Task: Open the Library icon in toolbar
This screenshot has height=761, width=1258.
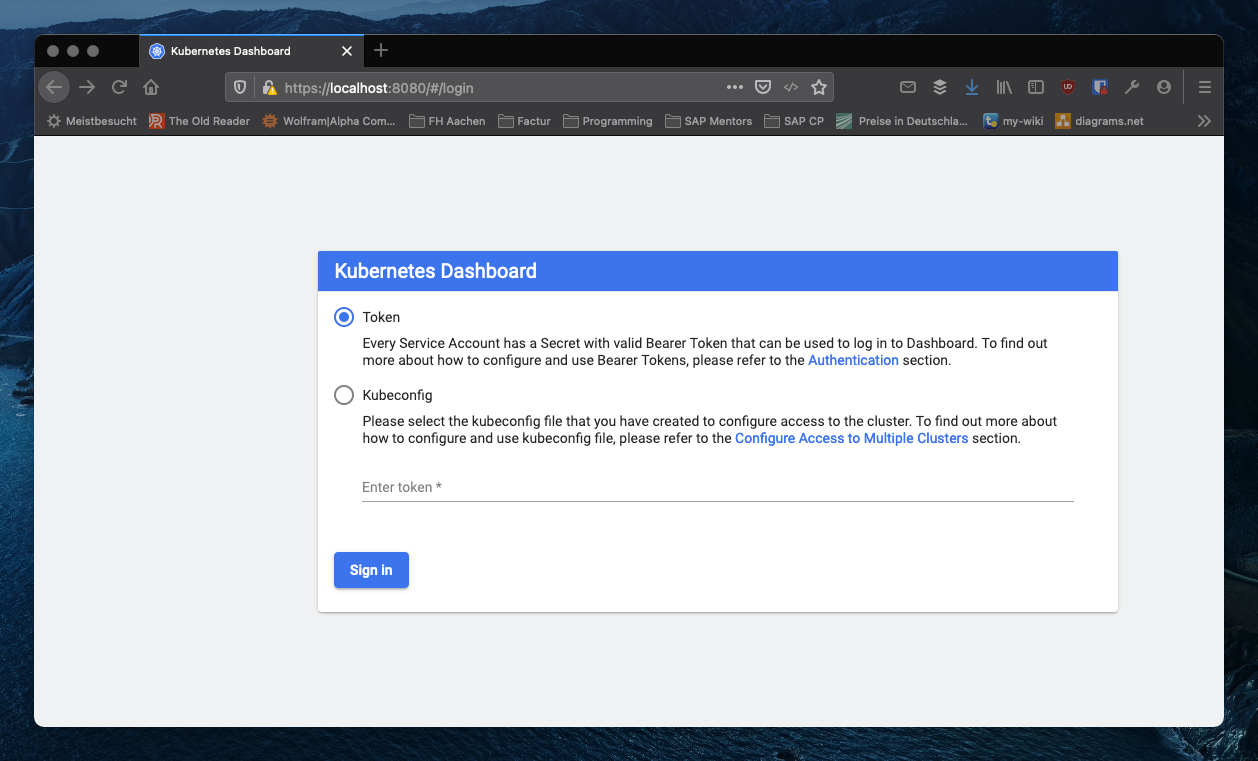Action: pos(1004,87)
